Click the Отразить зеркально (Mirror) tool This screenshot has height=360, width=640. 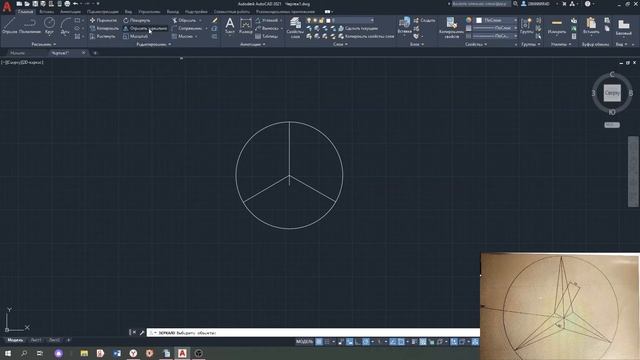tap(145, 28)
